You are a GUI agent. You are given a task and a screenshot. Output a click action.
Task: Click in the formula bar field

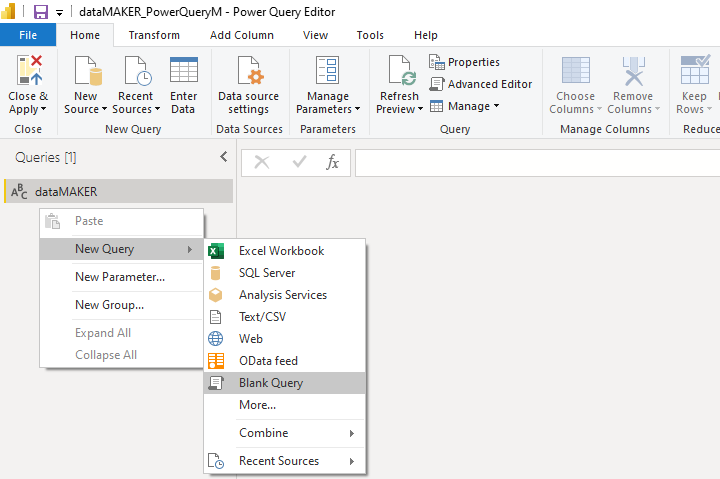(x=537, y=163)
